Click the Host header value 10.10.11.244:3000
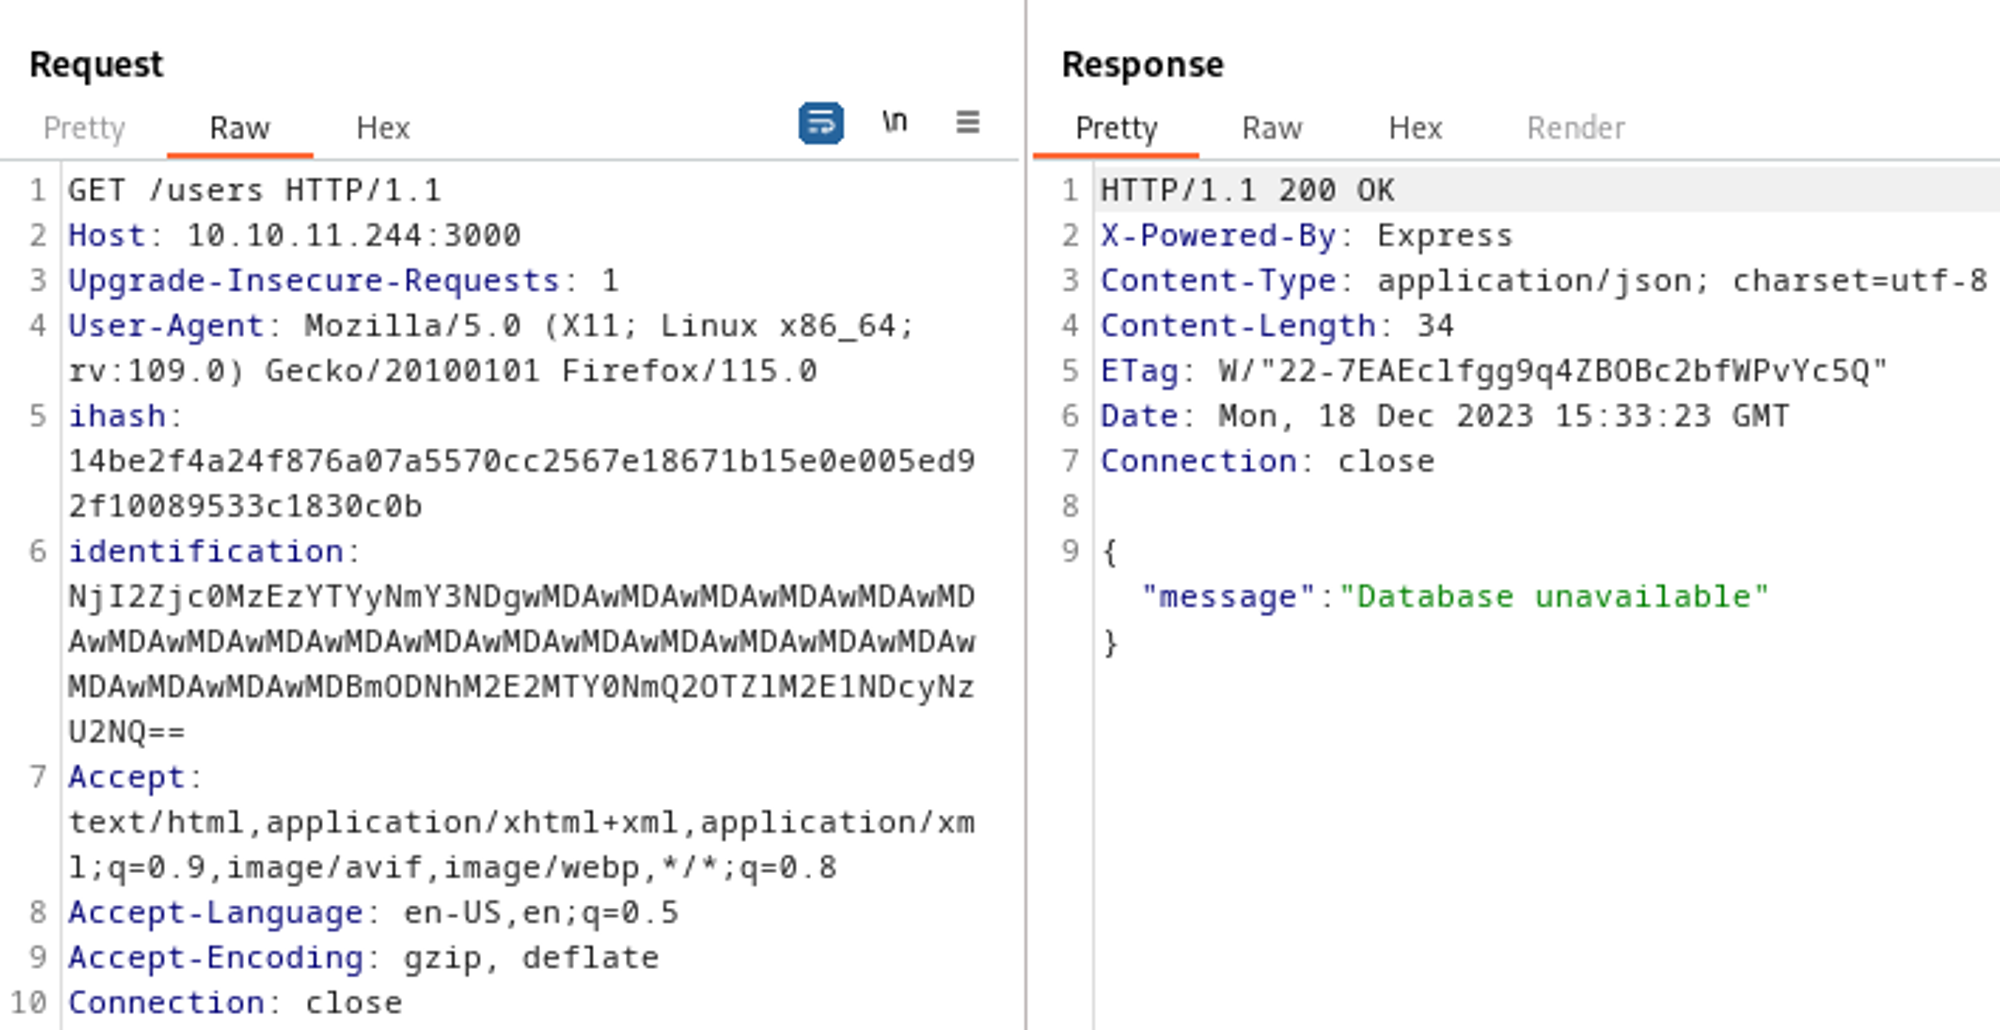Screen dimensions: 2000x1030 point(353,235)
